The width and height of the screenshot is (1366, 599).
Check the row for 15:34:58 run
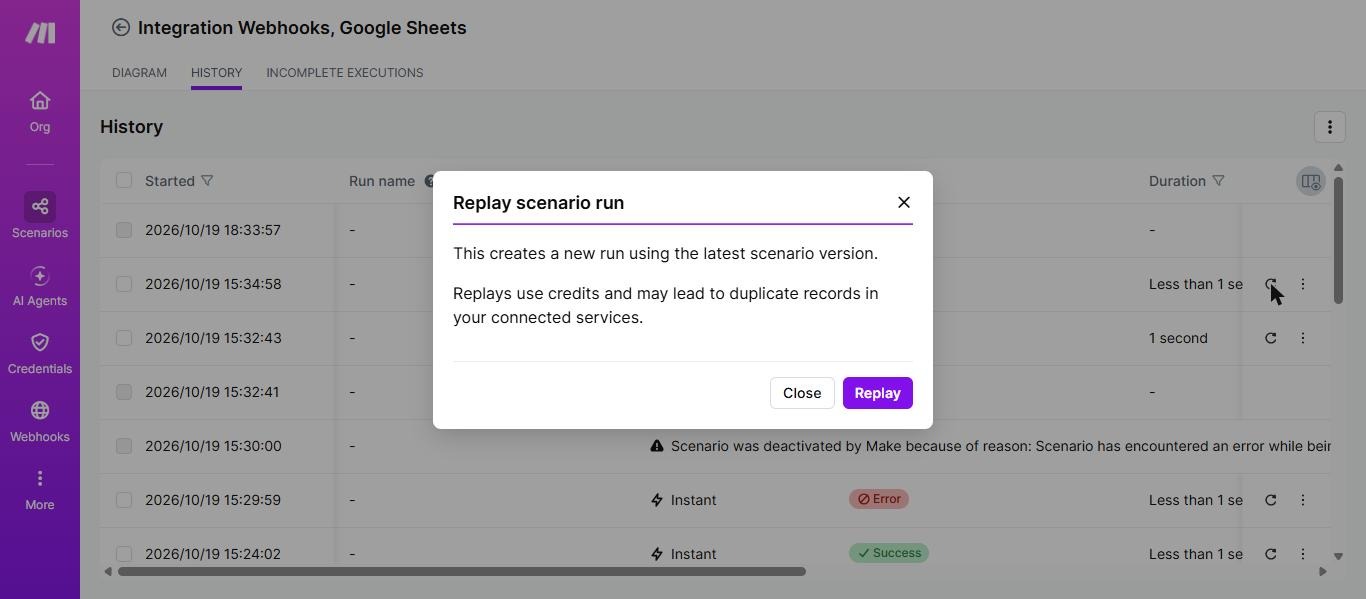click(x=124, y=284)
